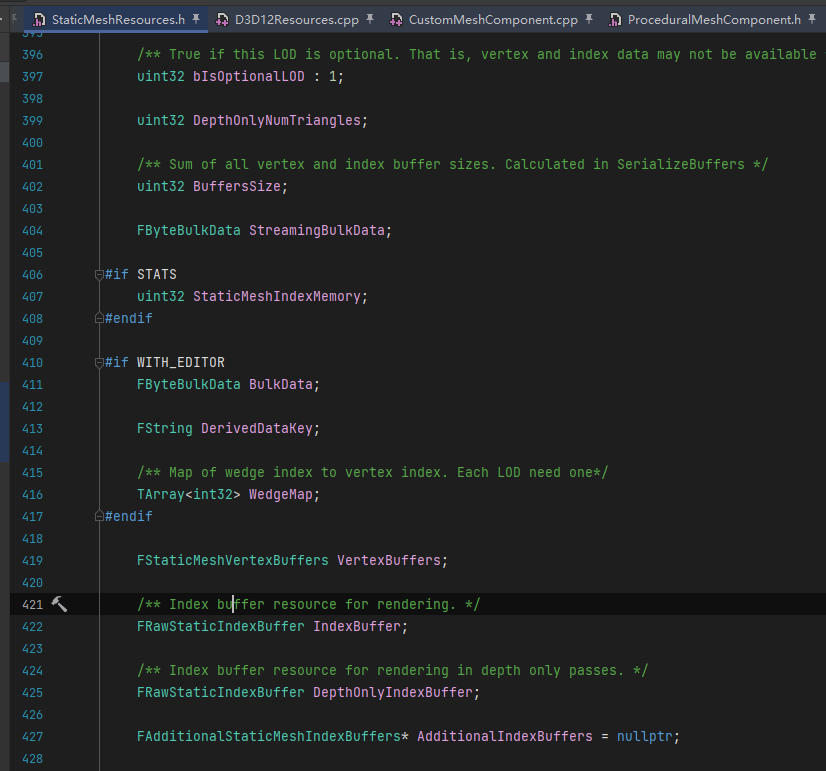The image size is (826, 771).
Task: Click line number 419 in the gutter
Action: coord(33,561)
